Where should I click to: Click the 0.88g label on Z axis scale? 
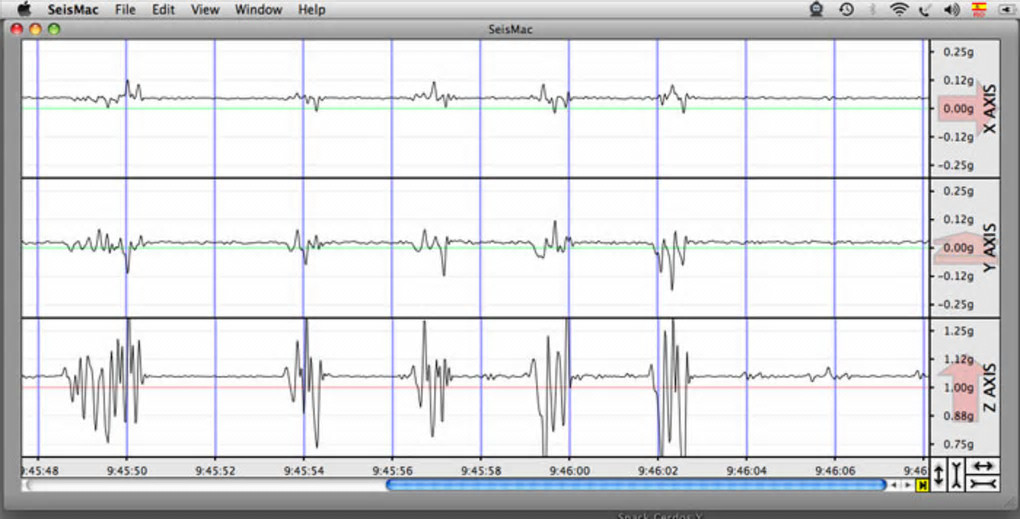958,416
